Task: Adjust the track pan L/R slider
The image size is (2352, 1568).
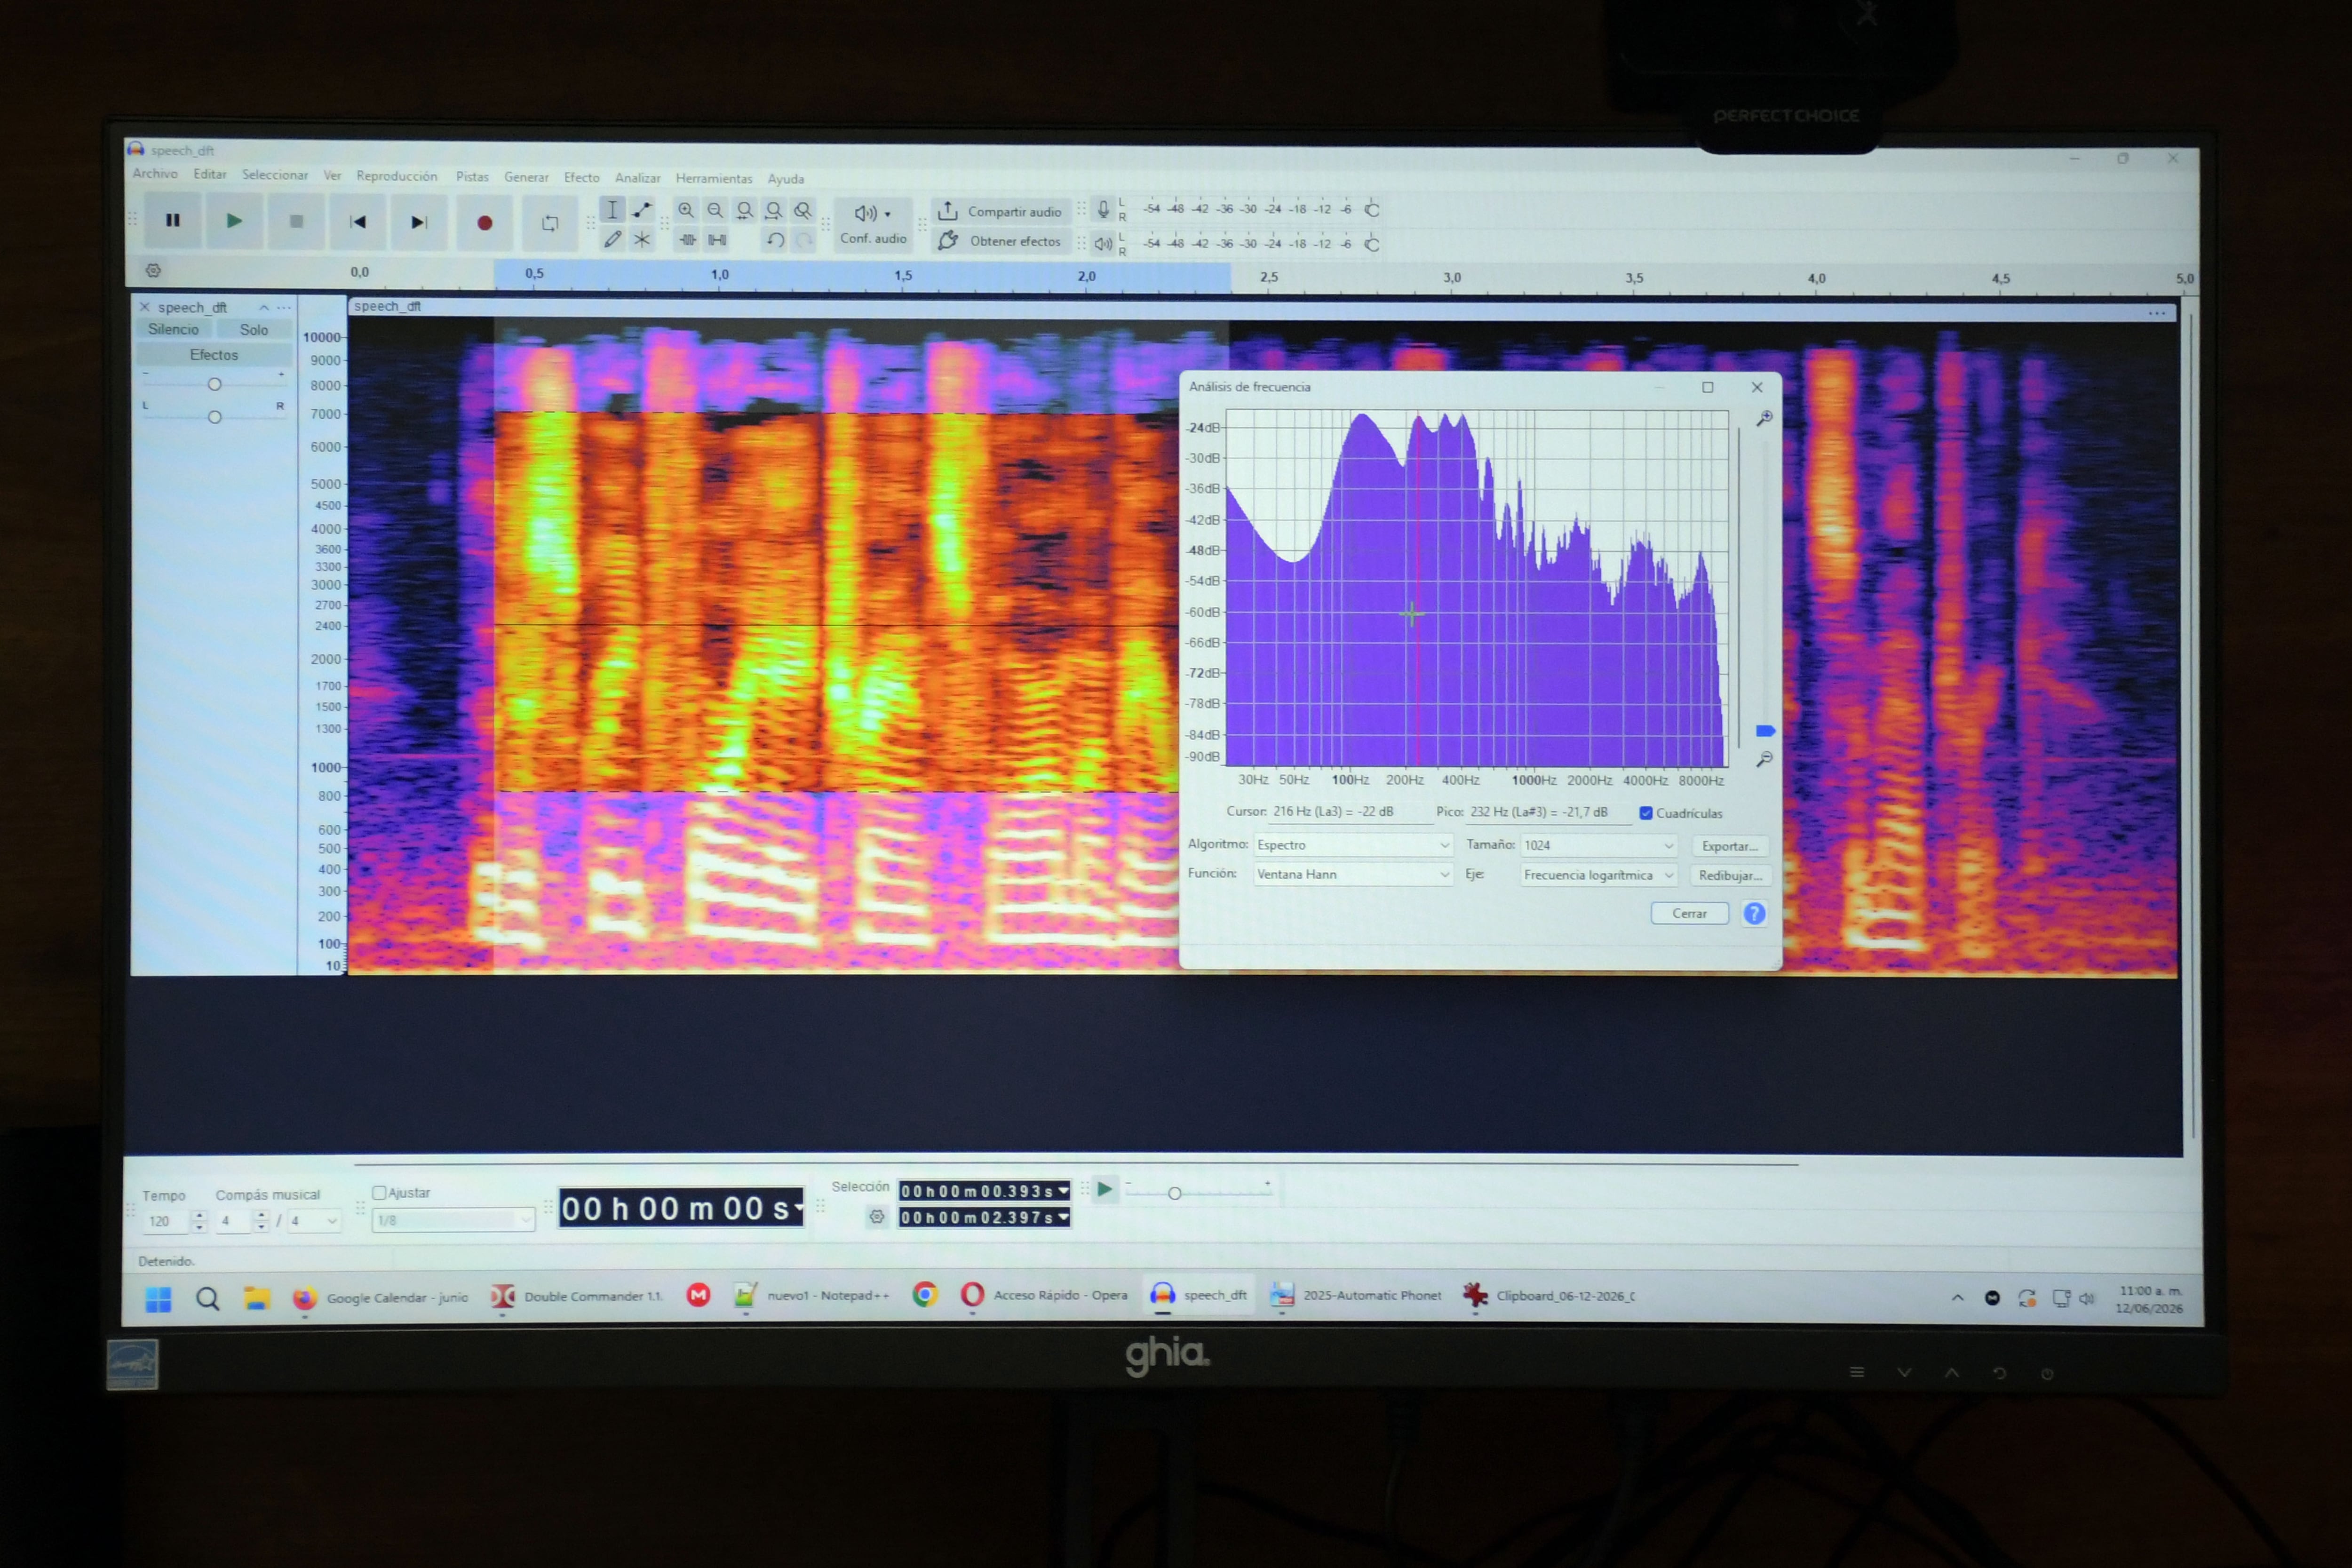Action: (x=214, y=417)
